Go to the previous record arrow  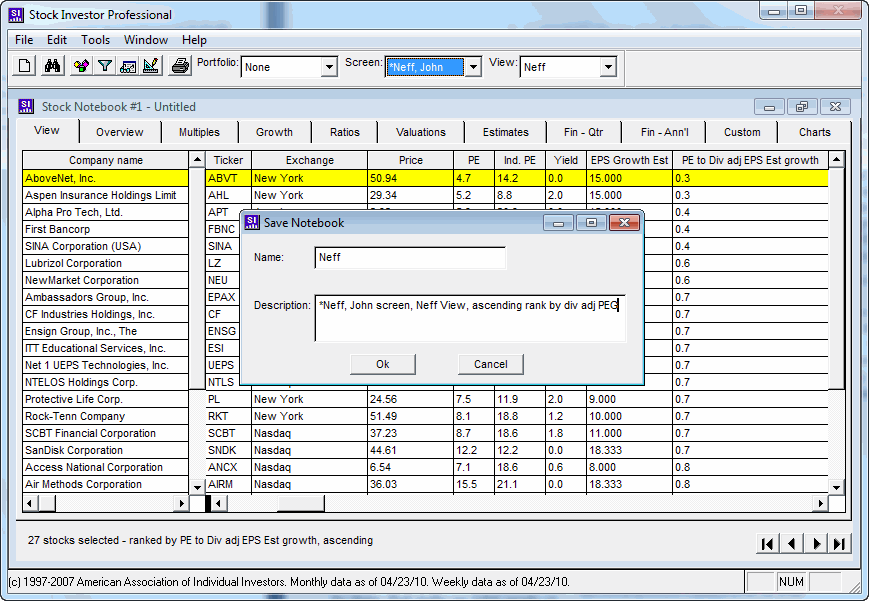(x=791, y=544)
